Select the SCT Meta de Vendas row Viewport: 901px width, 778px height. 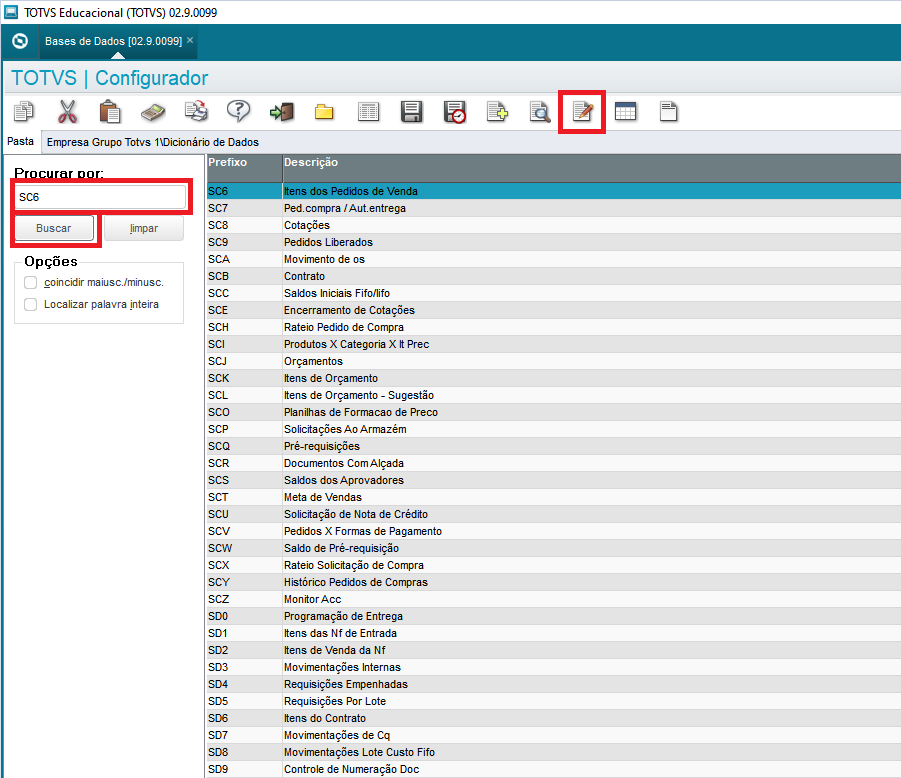(554, 497)
